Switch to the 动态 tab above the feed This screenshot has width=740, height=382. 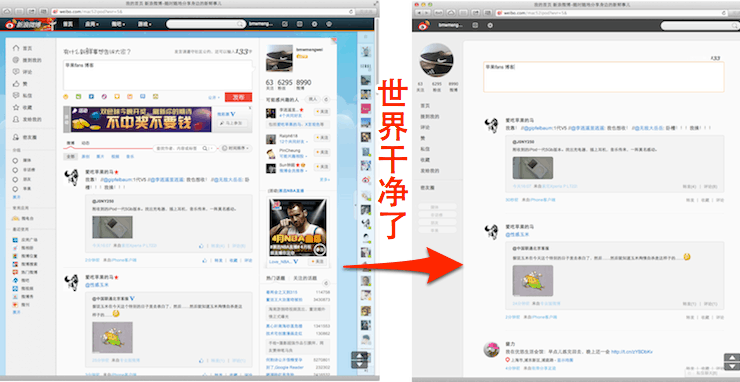(86, 143)
